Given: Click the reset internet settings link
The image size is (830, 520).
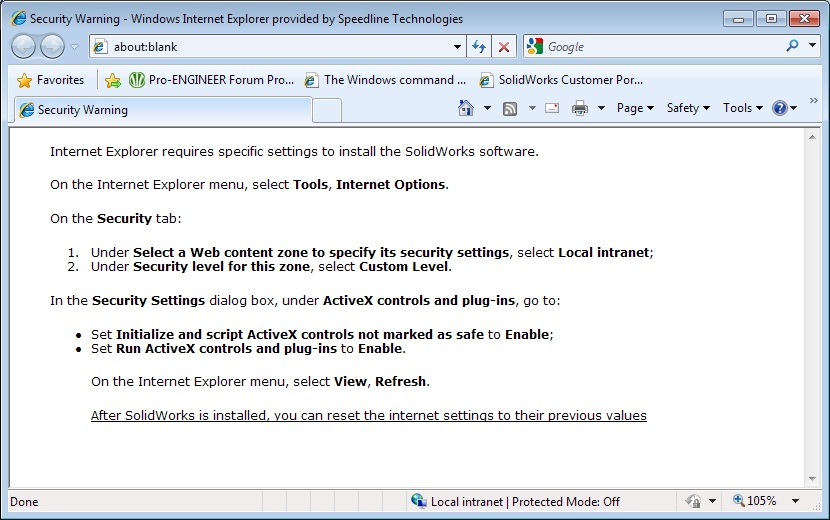Looking at the screenshot, I should (368, 415).
